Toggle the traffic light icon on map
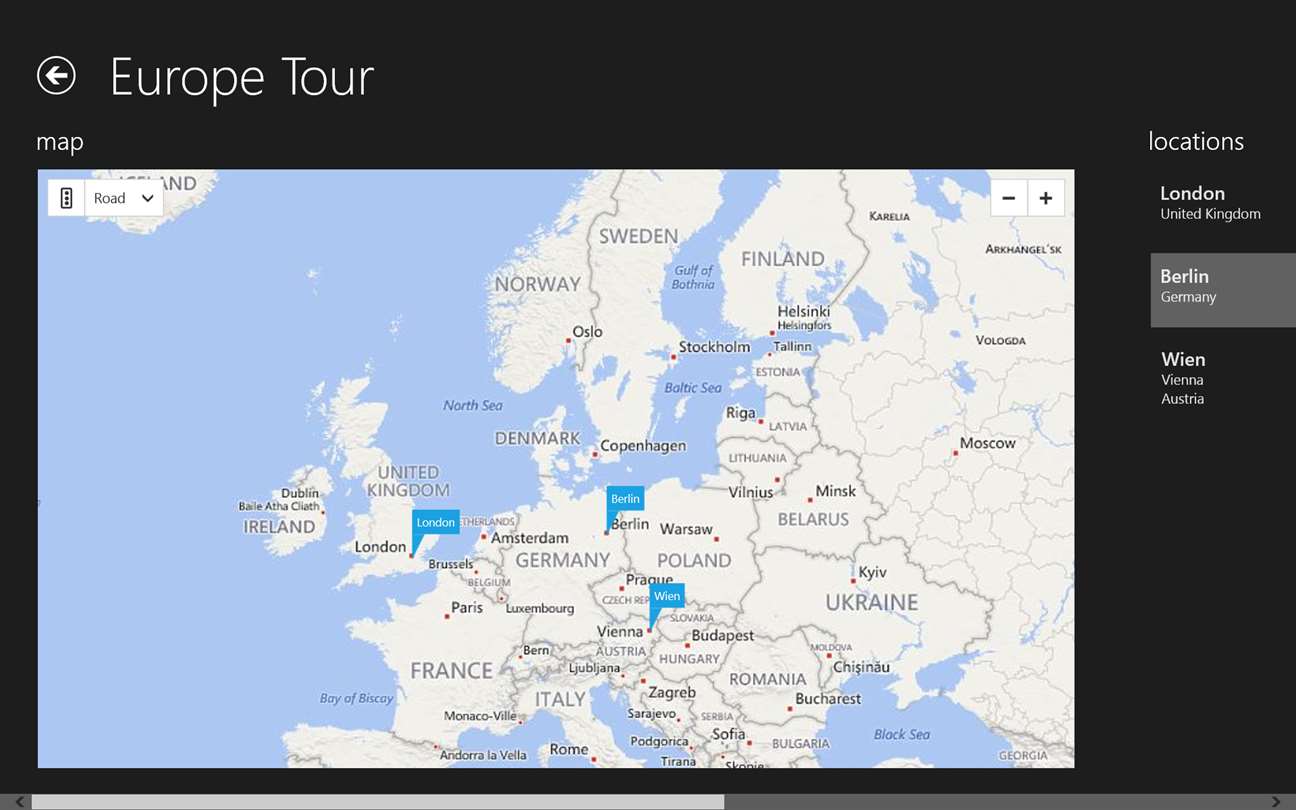1296x810 pixels. [66, 198]
